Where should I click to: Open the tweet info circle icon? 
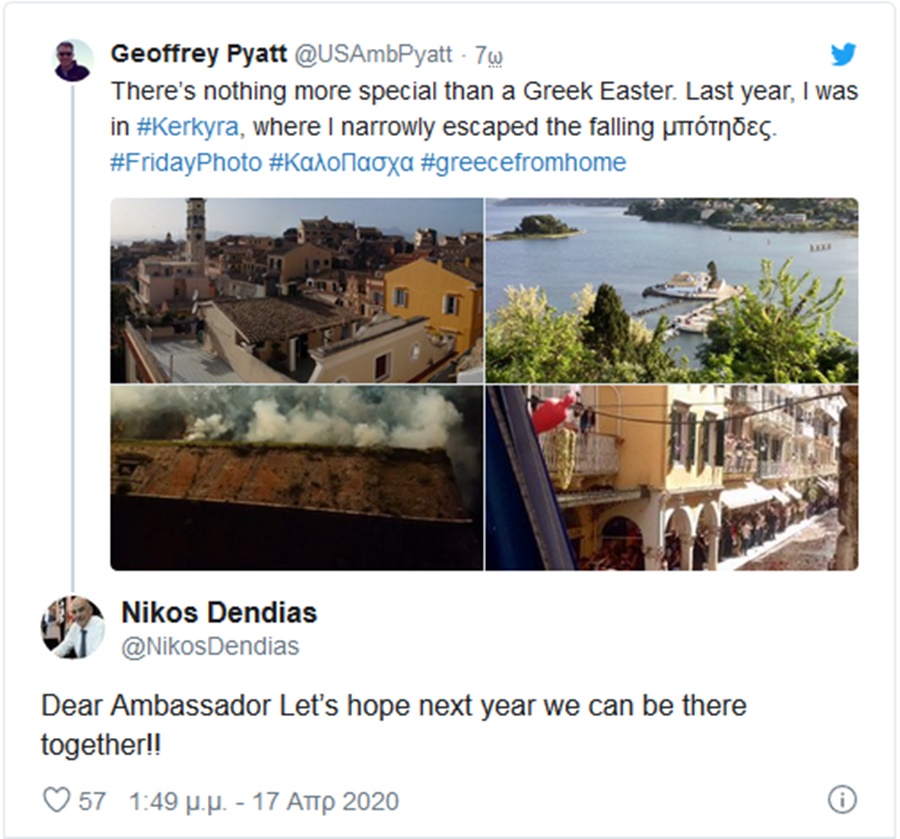[842, 799]
